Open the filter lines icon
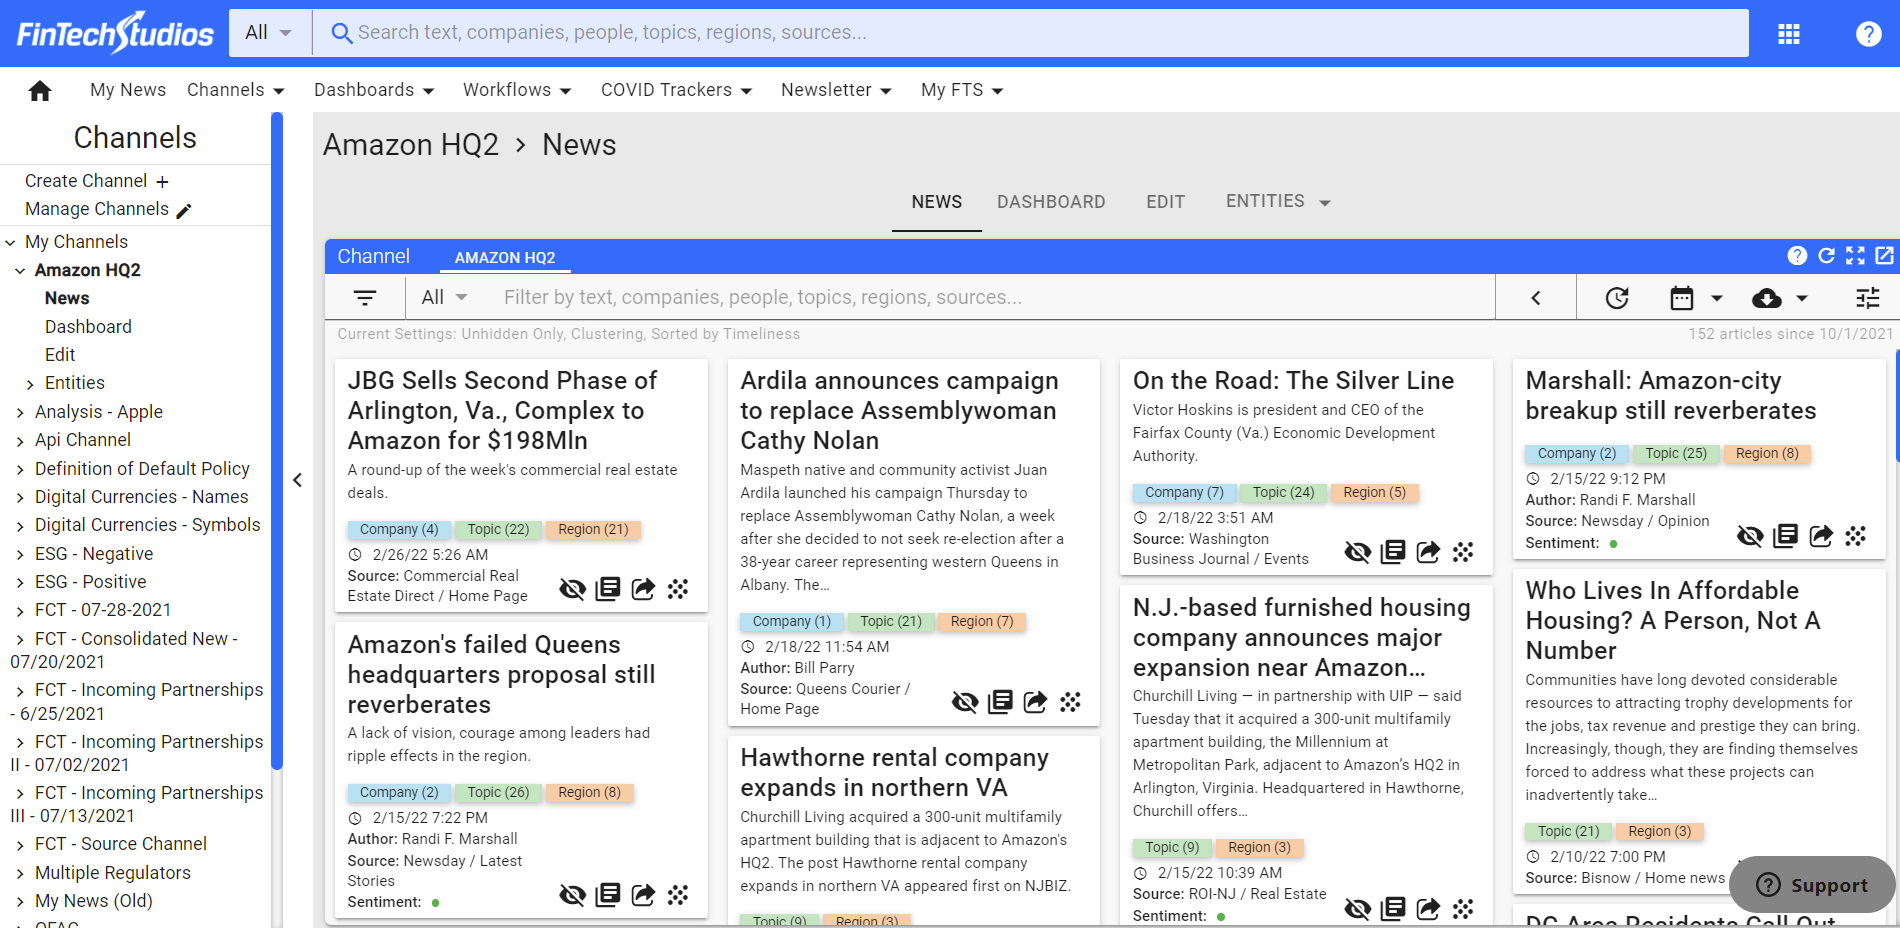 coord(365,298)
